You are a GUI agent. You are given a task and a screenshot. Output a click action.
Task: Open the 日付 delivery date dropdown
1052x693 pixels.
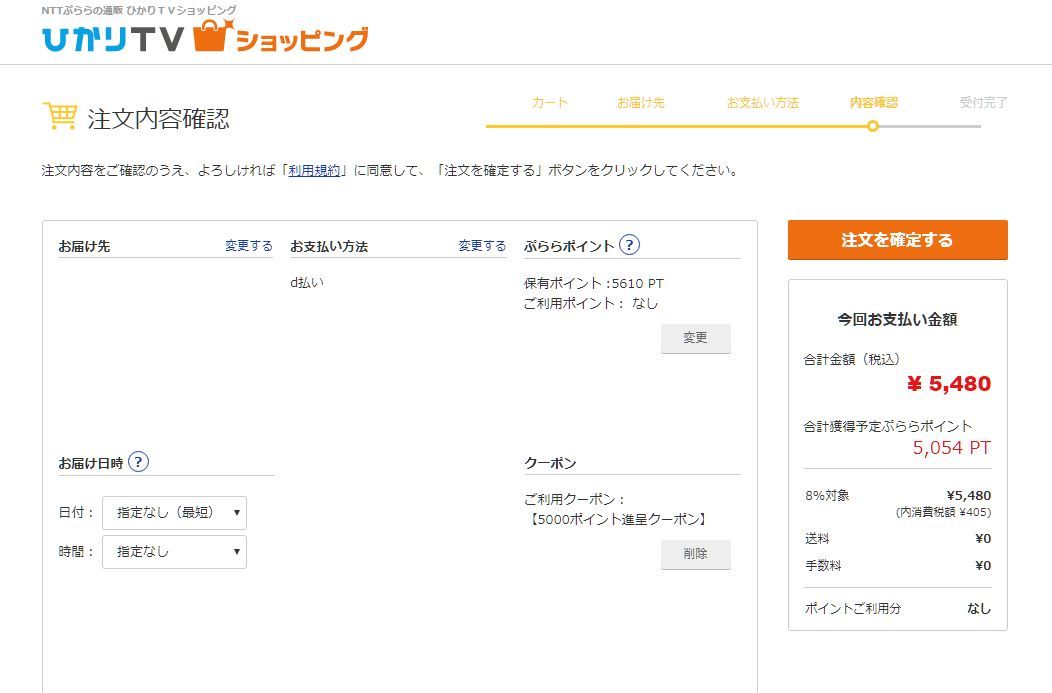pos(174,512)
